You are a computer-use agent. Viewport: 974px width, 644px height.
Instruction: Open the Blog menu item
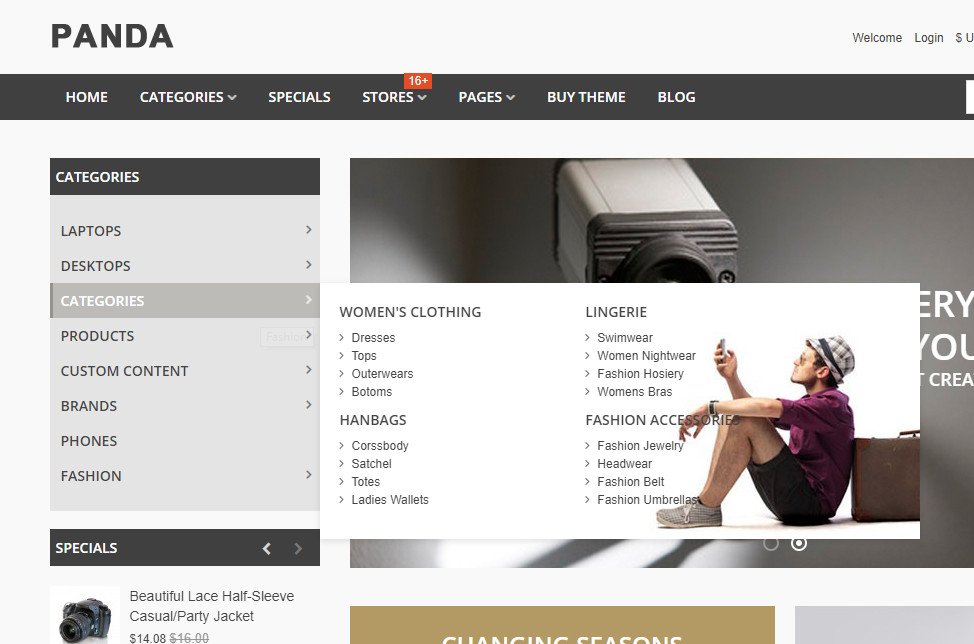676,97
